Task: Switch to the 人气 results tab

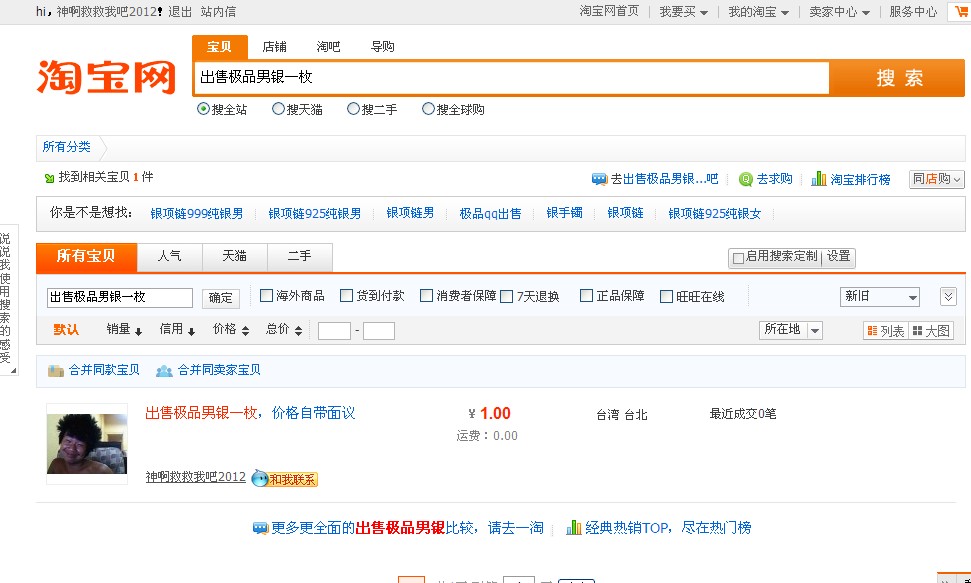Action: [170, 257]
